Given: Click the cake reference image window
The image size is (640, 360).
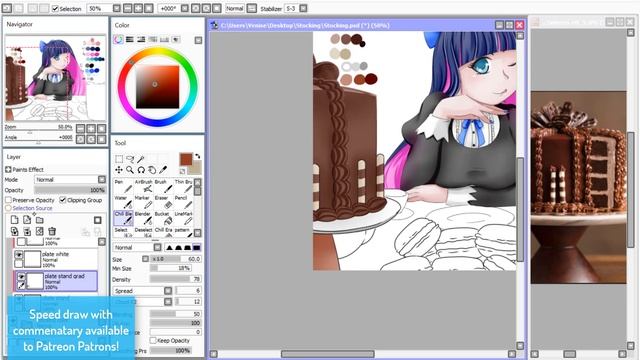Looking at the screenshot, I should pos(578,187).
